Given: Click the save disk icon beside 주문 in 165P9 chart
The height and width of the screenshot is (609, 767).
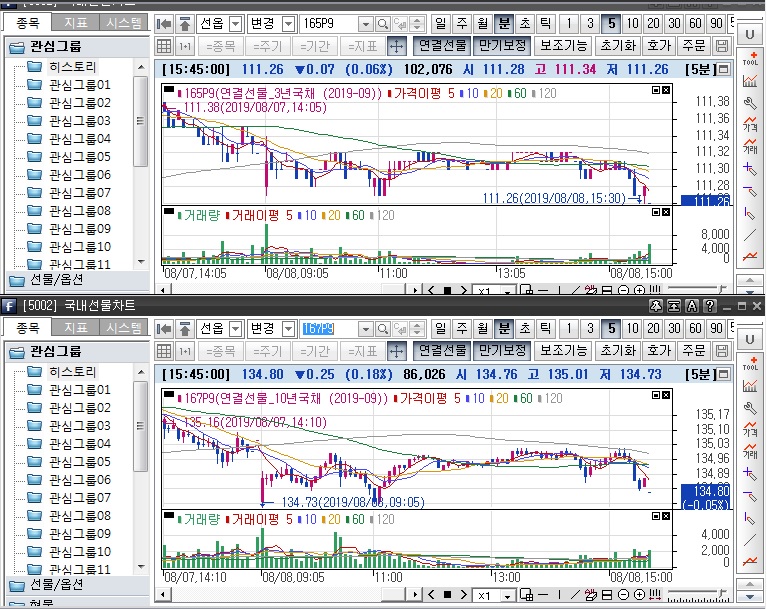Looking at the screenshot, I should coord(723,46).
